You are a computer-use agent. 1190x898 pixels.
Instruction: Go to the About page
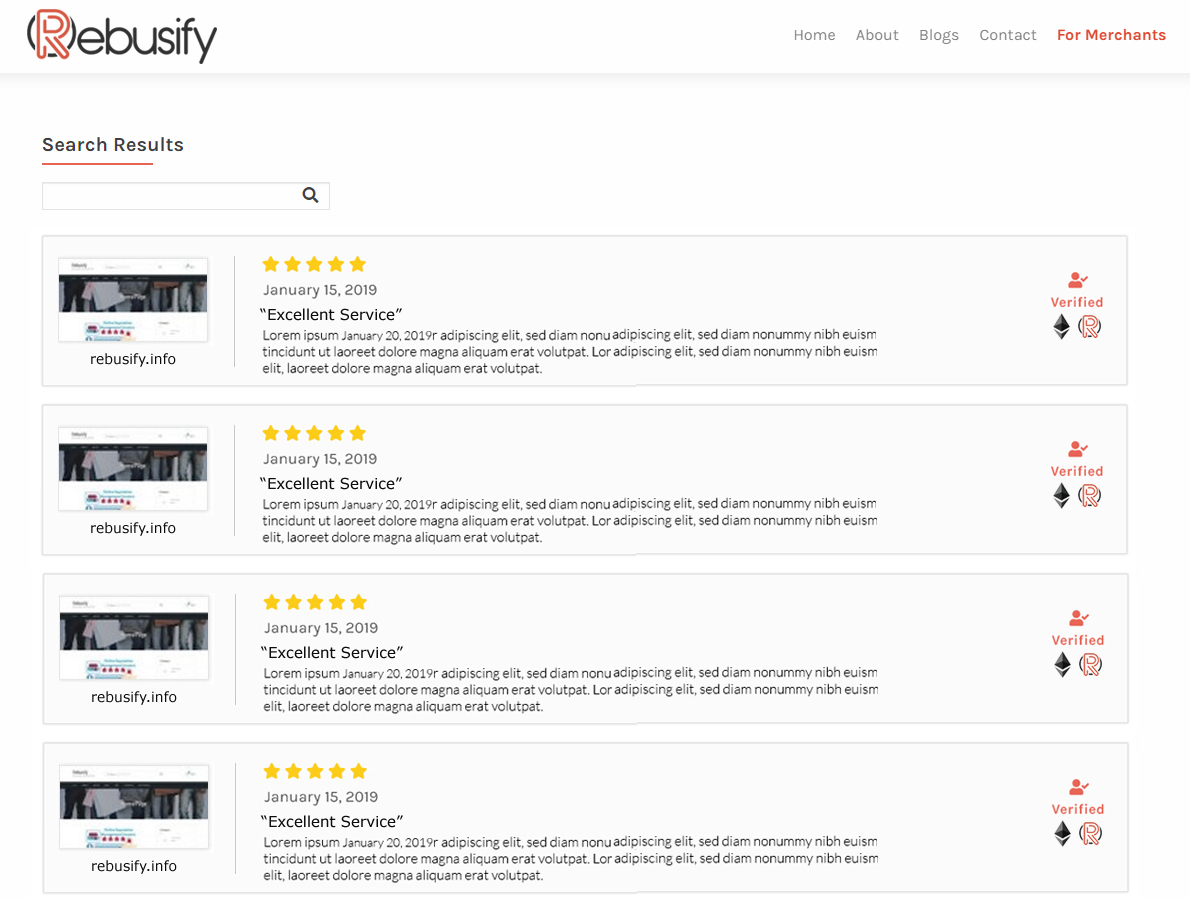[877, 35]
